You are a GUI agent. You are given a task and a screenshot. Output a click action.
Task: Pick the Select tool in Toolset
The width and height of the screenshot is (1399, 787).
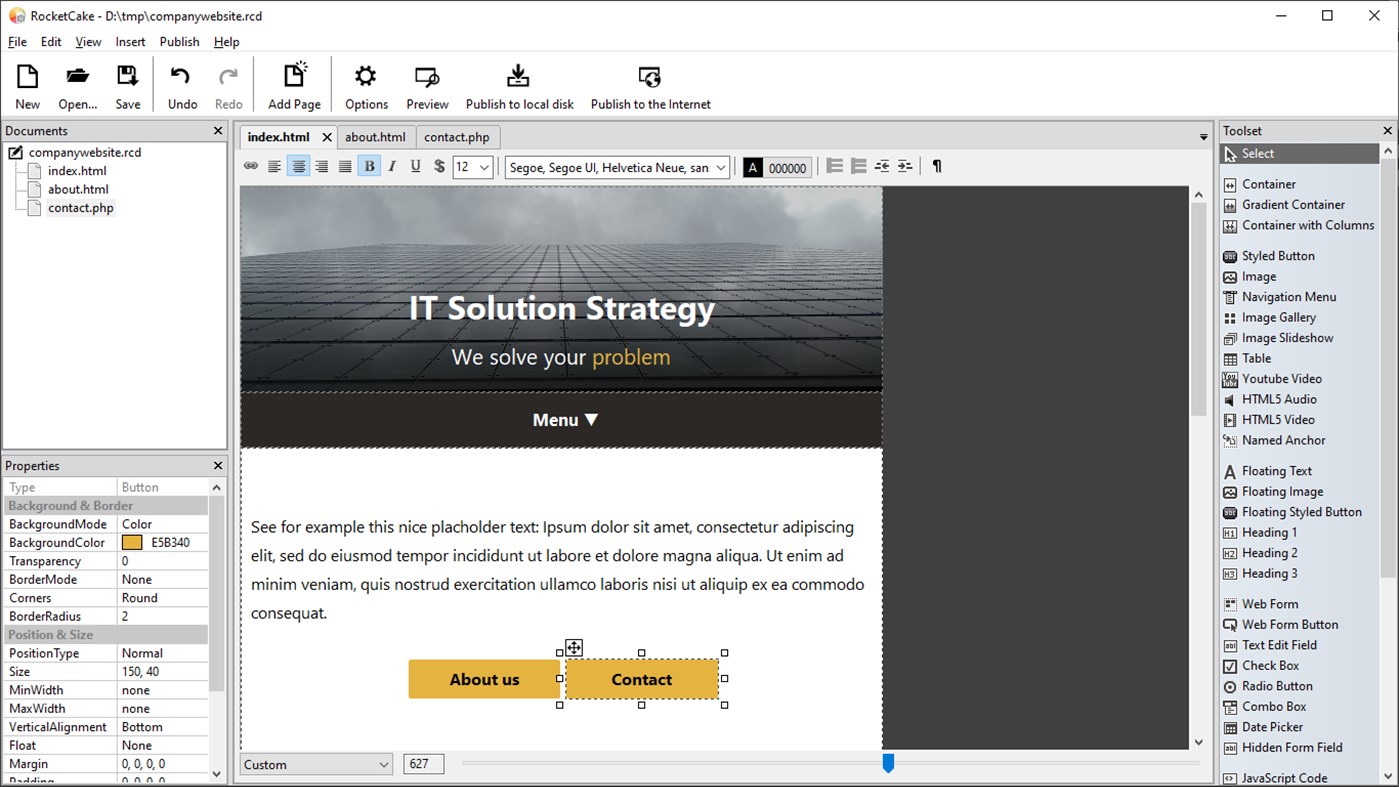click(x=1299, y=154)
